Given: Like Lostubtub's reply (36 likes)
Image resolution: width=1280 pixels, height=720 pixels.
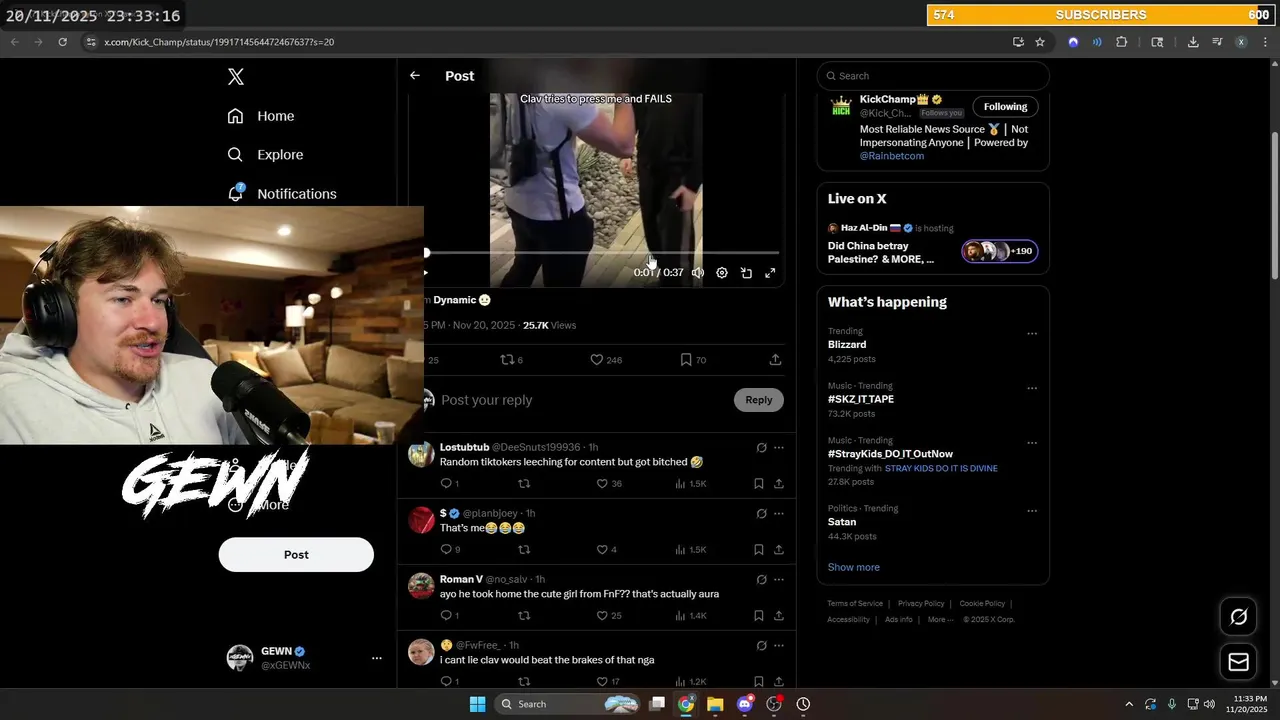Looking at the screenshot, I should pyautogui.click(x=609, y=484).
